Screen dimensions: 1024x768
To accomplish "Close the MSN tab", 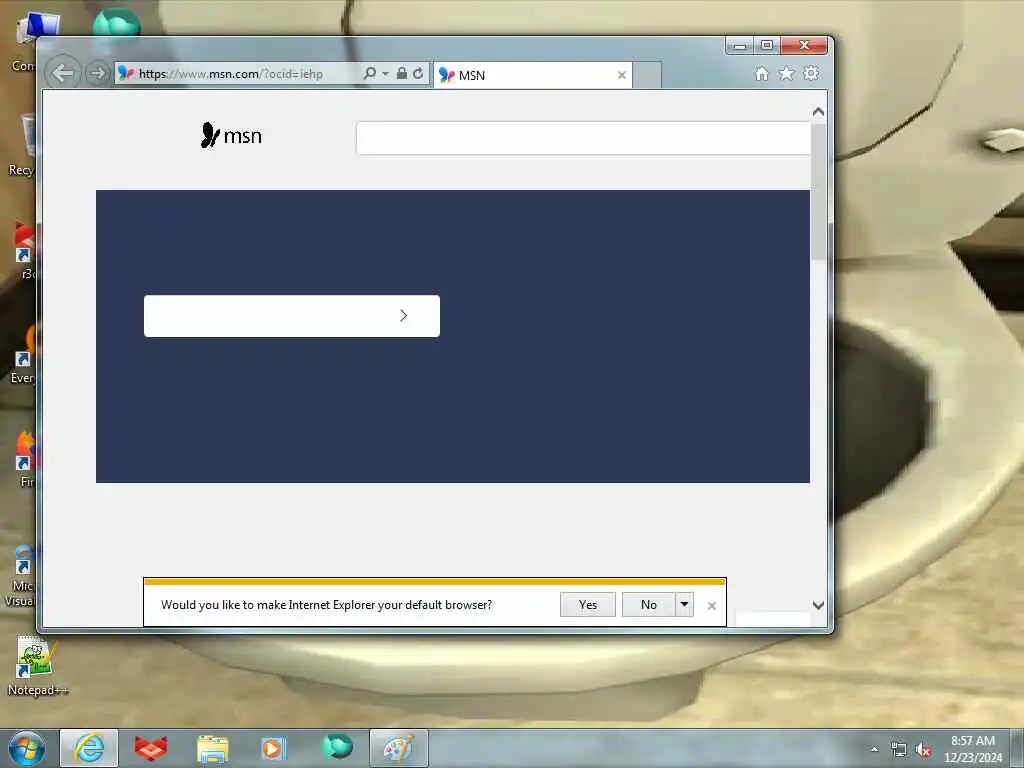I will [x=622, y=75].
